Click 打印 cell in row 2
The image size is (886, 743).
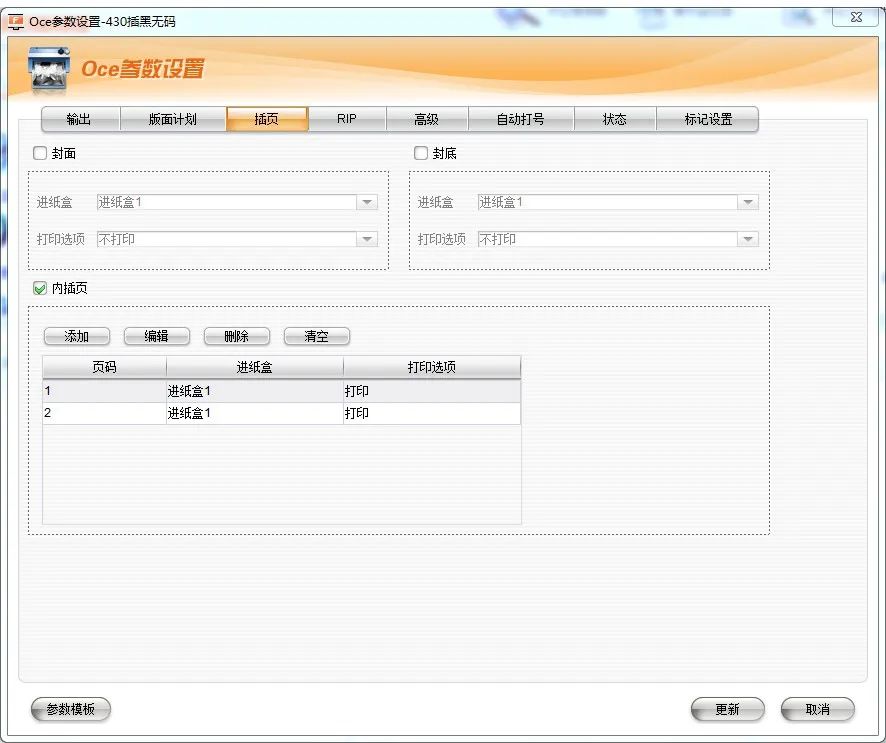(x=432, y=413)
